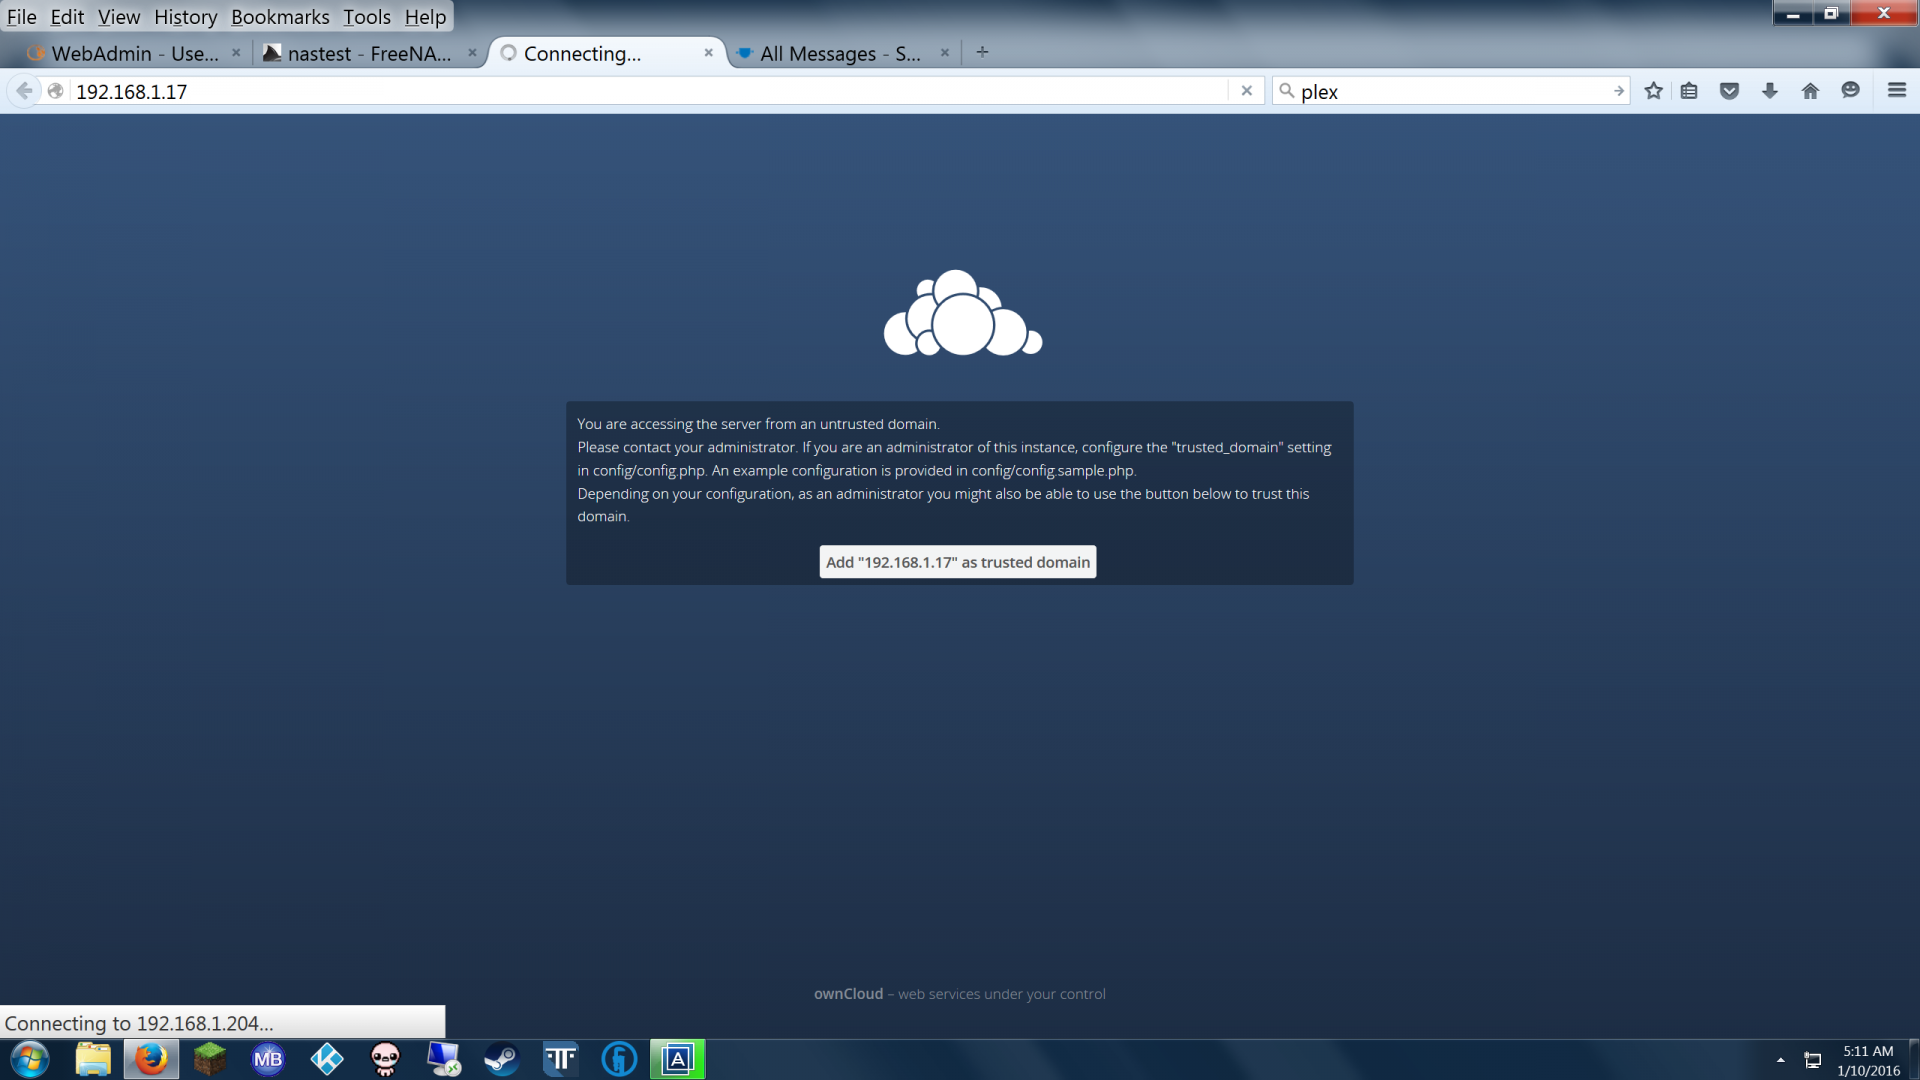
Task: Click the site identity globe icon
Action: tap(56, 91)
